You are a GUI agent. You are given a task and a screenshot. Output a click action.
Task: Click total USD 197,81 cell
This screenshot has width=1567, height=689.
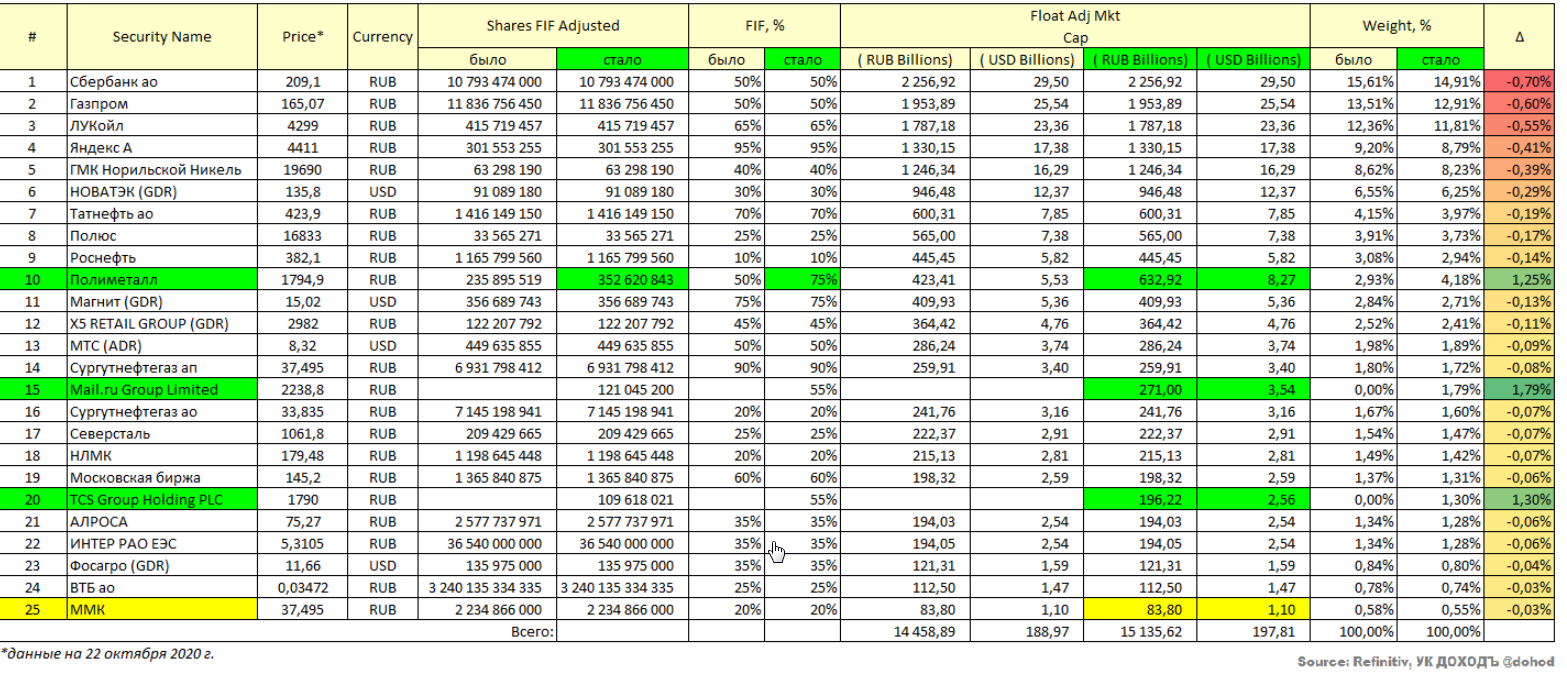[1253, 631]
